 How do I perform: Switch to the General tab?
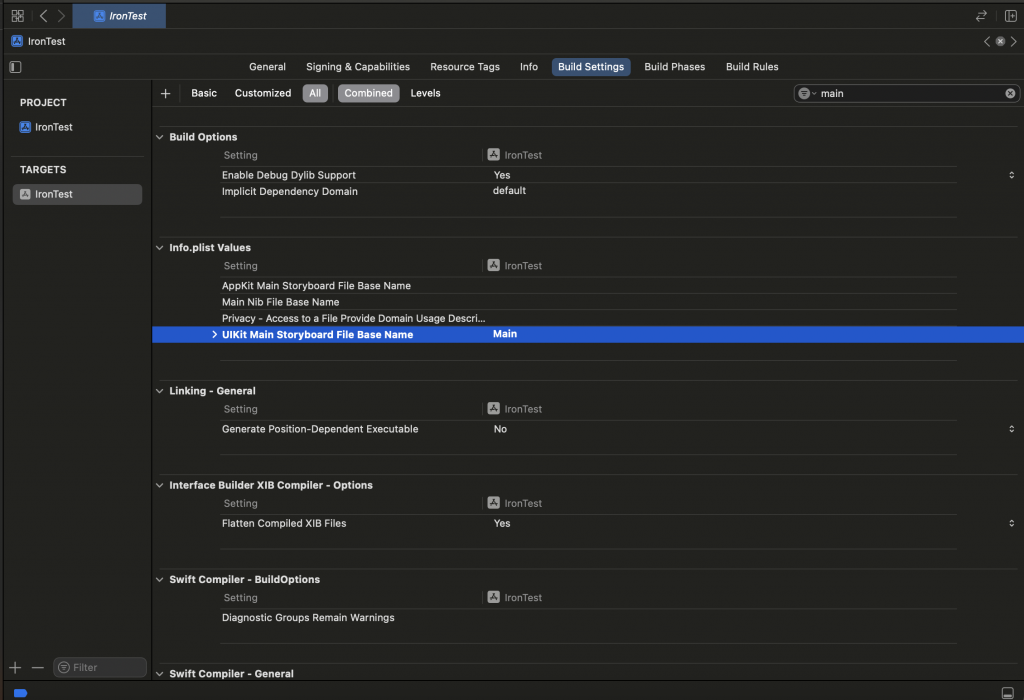[x=267, y=67]
